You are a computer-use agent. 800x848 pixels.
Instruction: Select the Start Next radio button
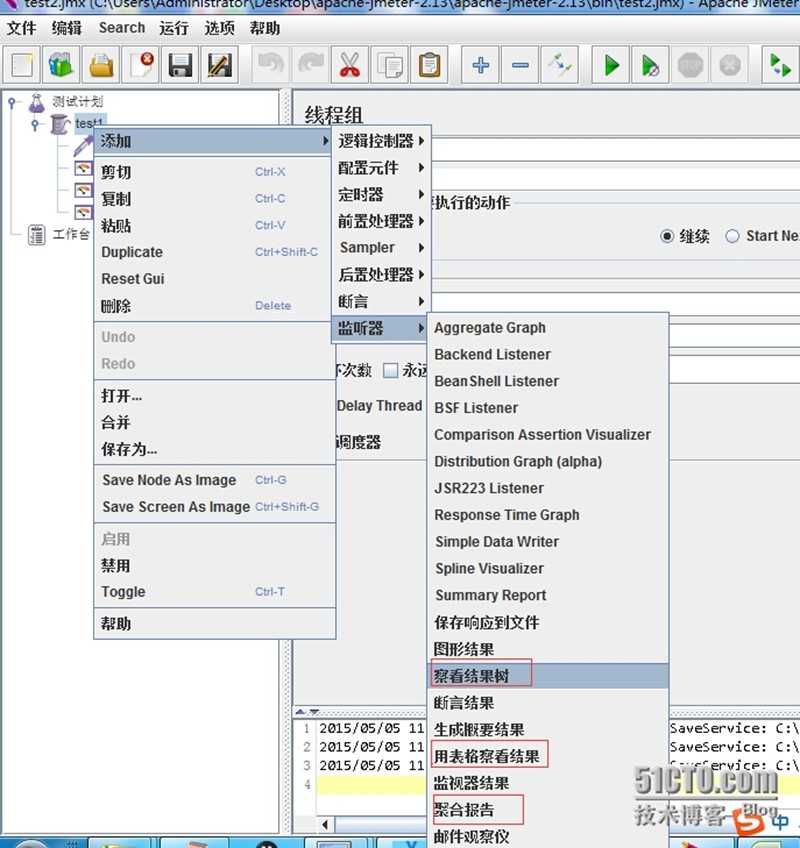(732, 236)
